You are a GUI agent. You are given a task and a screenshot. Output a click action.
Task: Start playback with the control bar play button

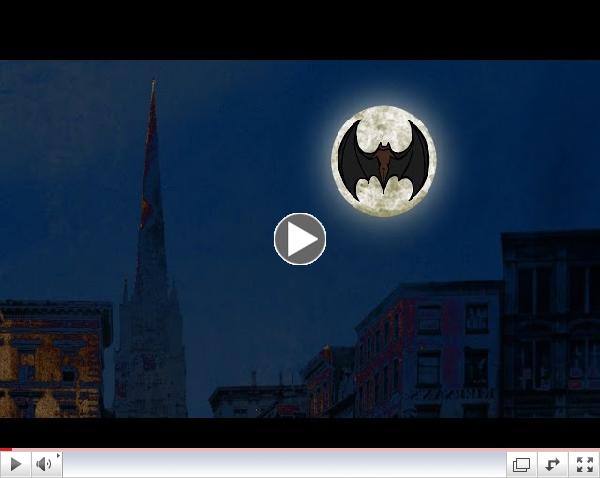15,465
